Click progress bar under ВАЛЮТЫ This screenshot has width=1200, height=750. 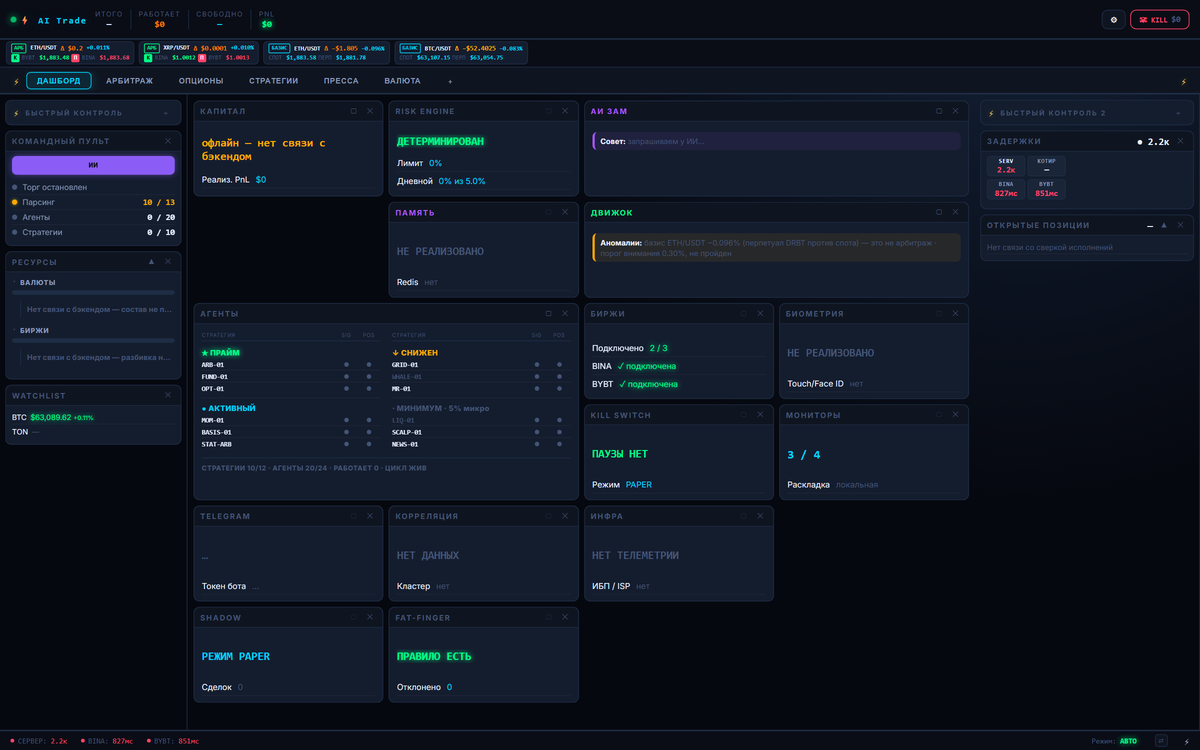[x=93, y=293]
